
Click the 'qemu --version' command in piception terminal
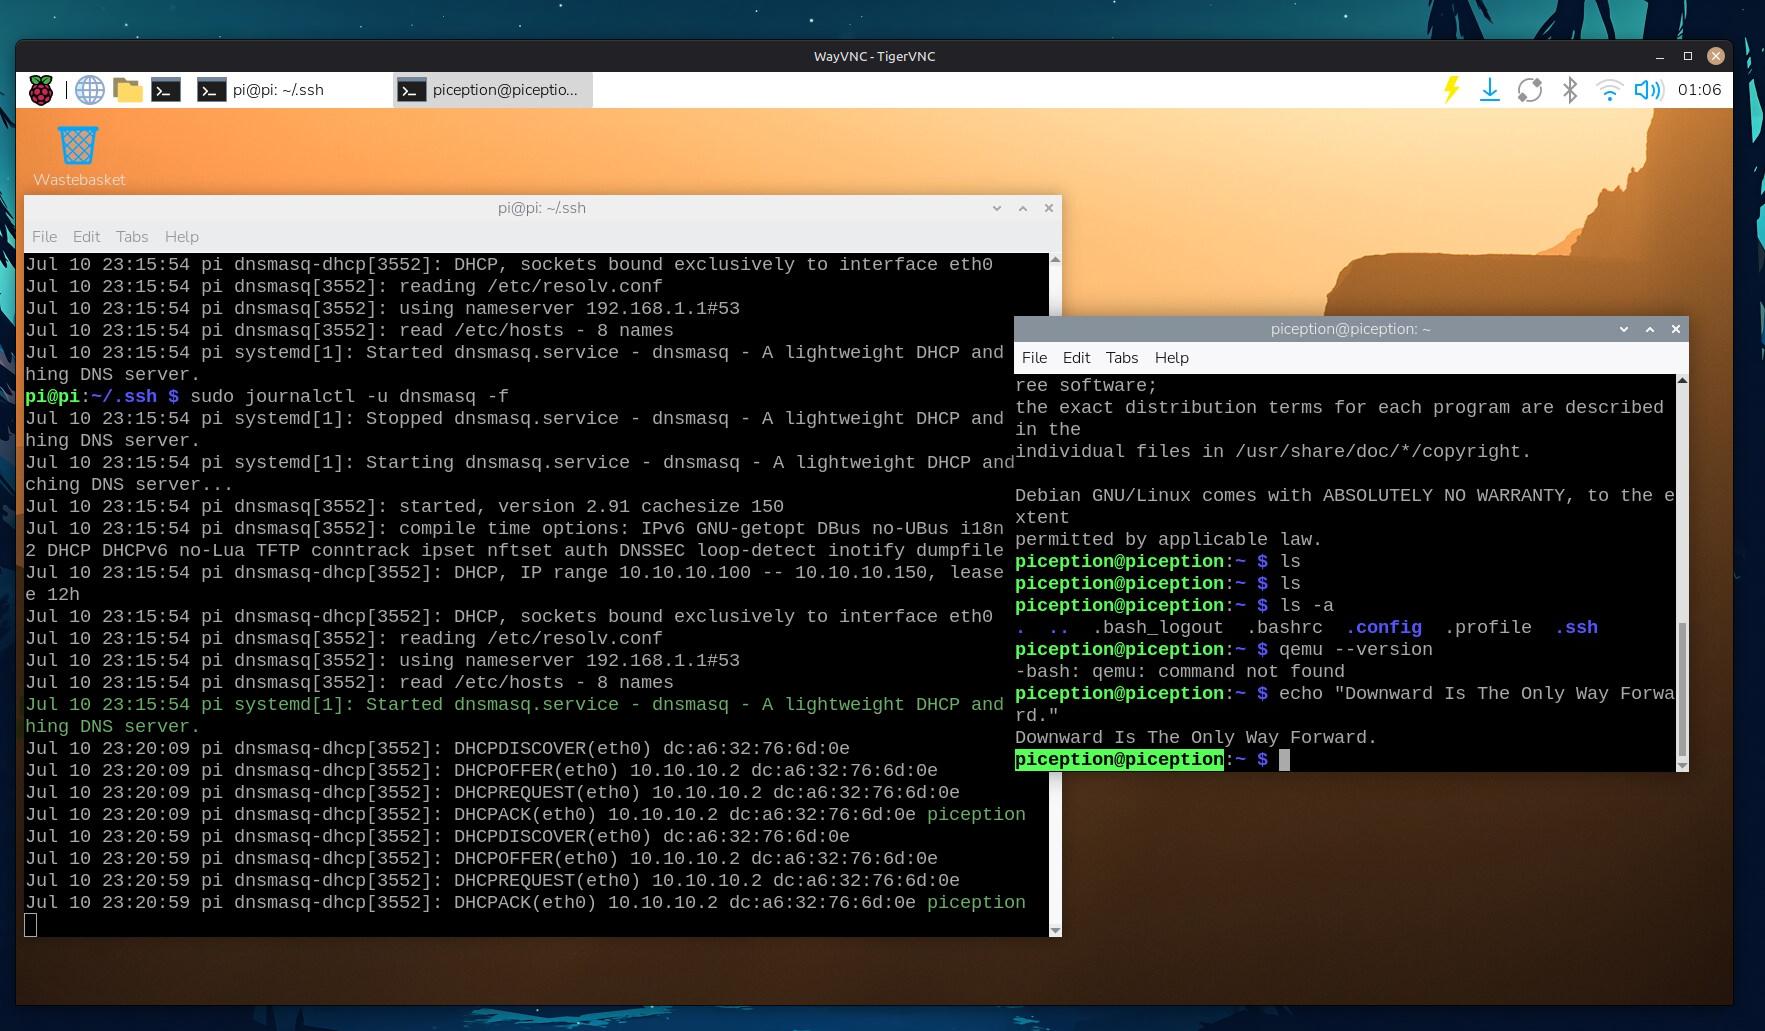pos(1355,649)
